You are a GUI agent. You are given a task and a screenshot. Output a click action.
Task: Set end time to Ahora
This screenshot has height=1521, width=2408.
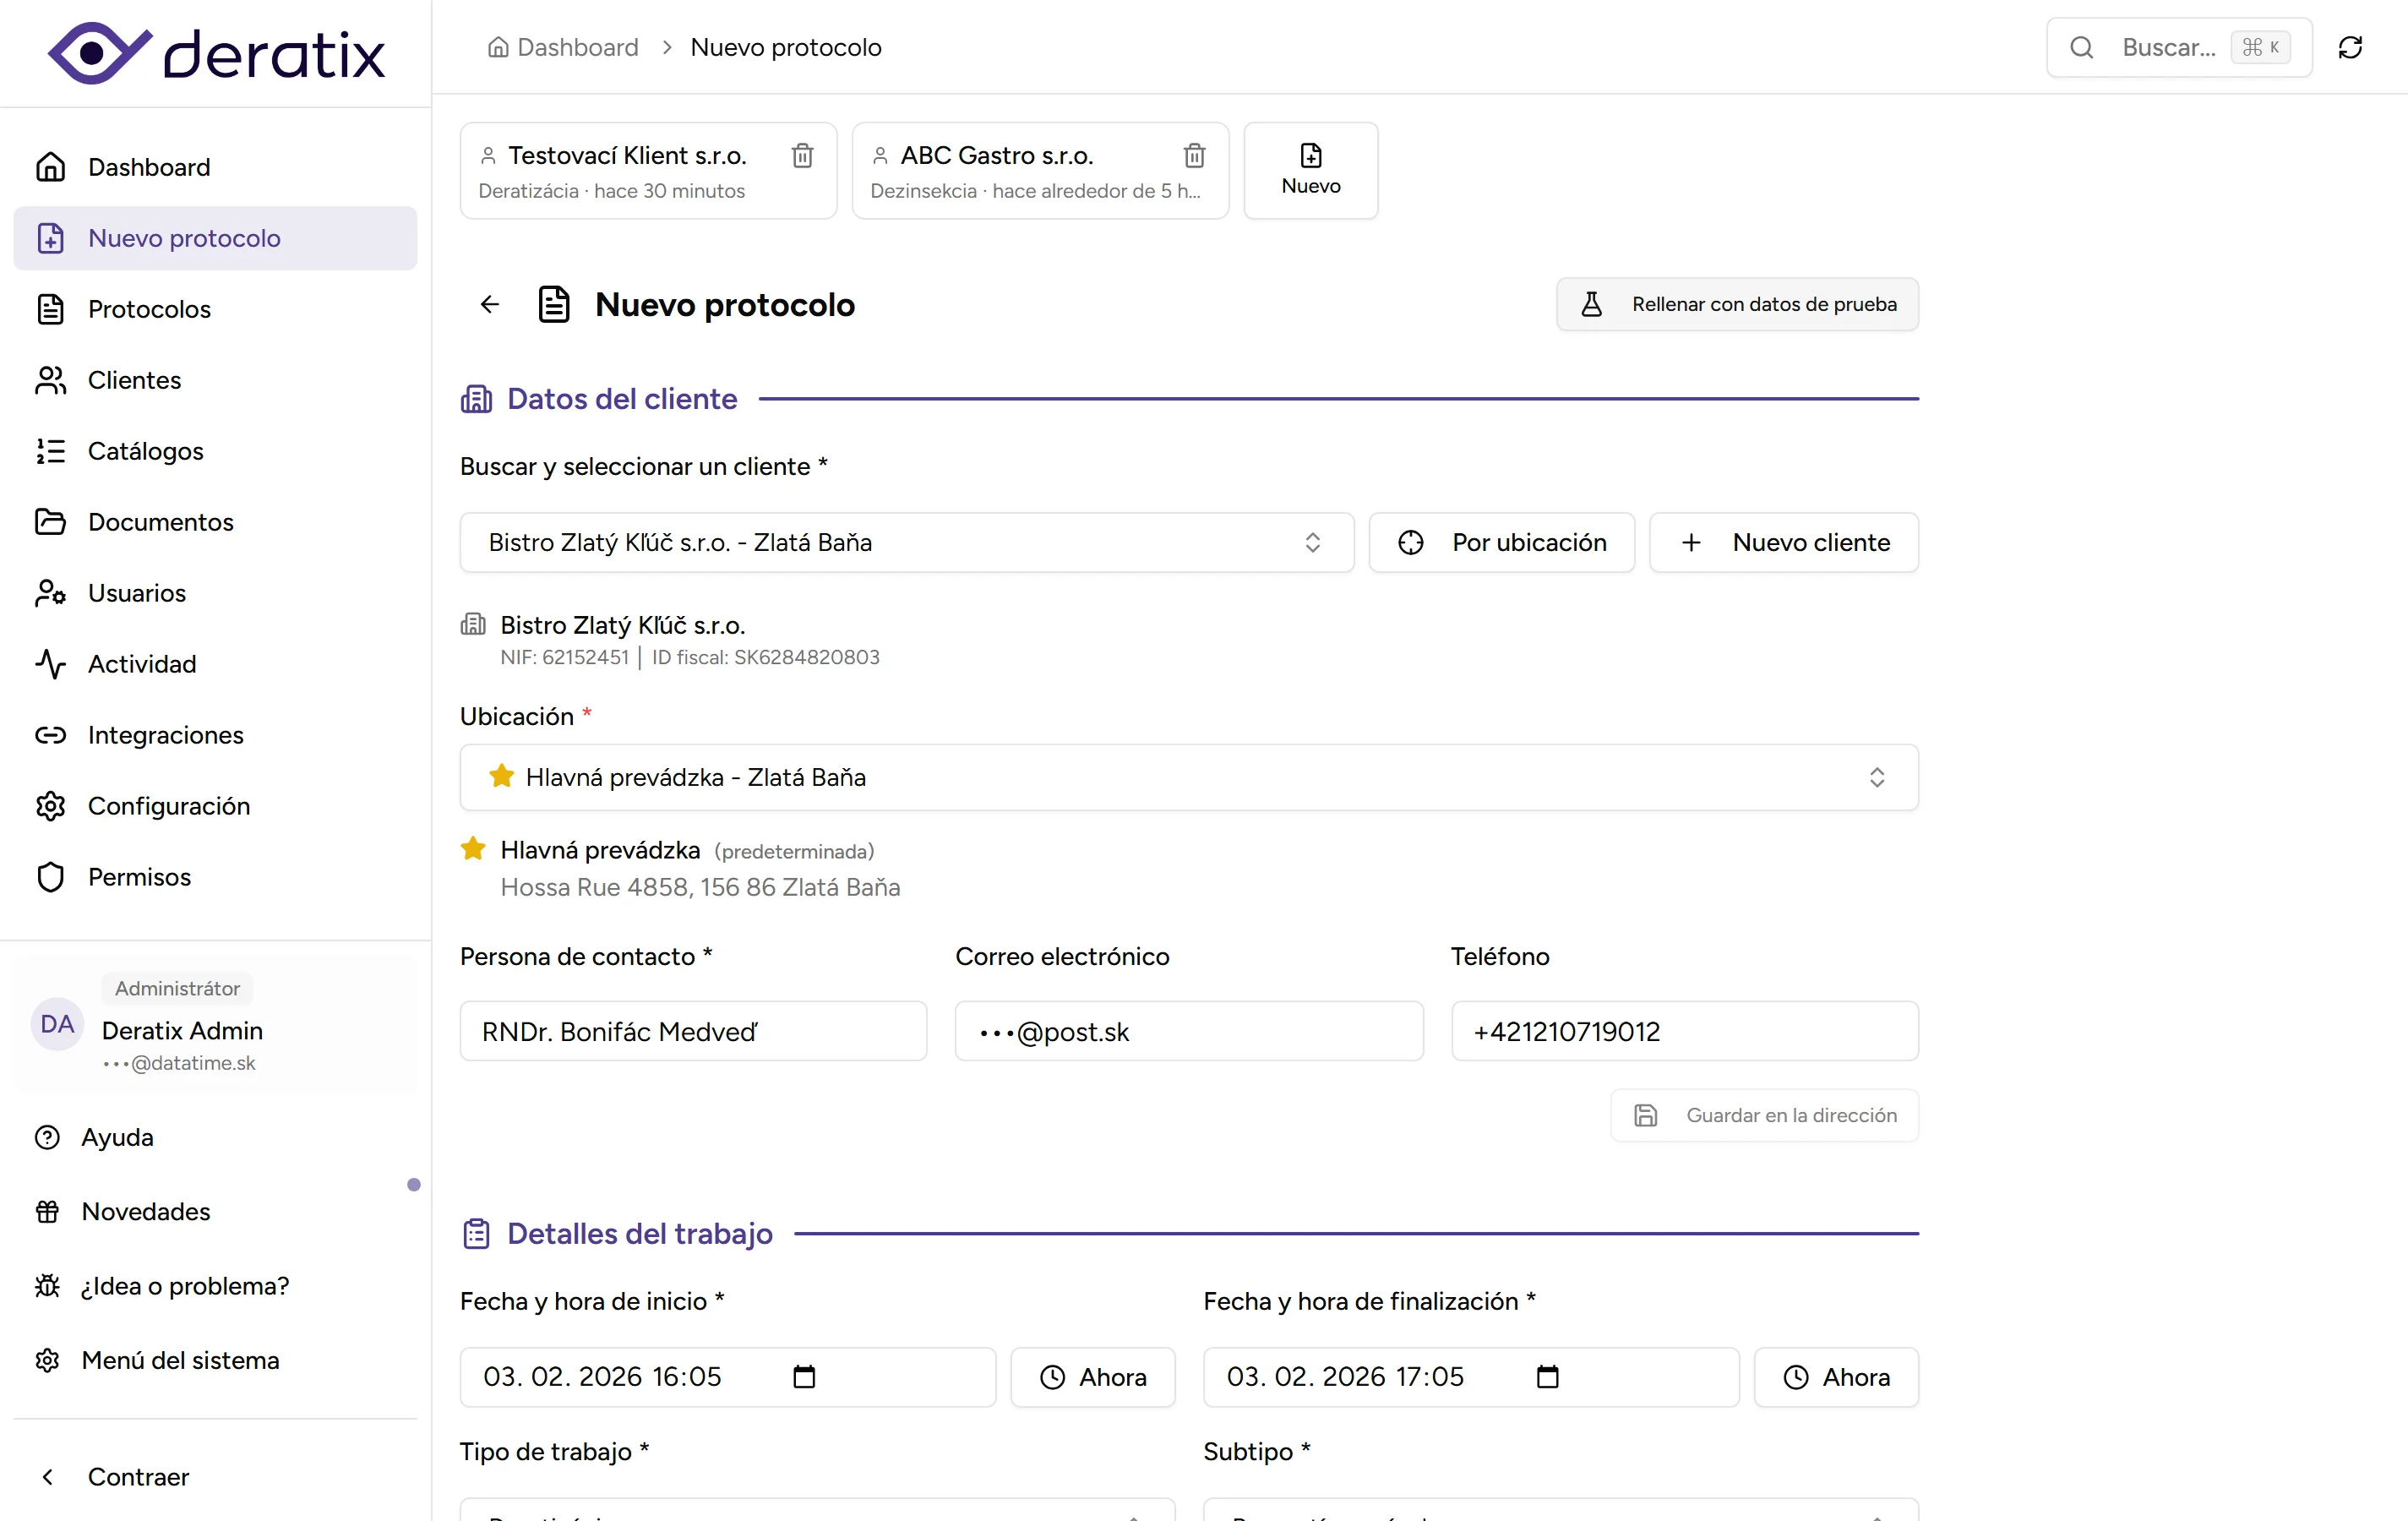click(x=1836, y=1377)
